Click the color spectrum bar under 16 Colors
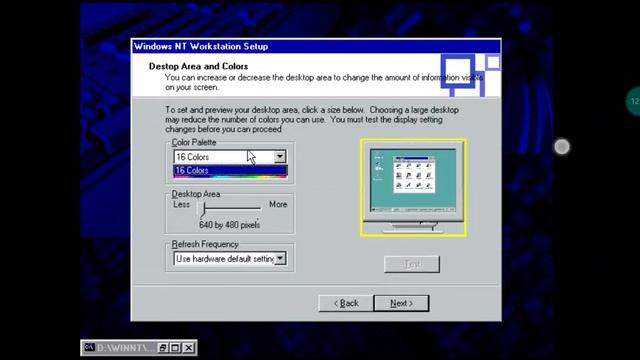Screen dimensions: 640x360 point(230,177)
